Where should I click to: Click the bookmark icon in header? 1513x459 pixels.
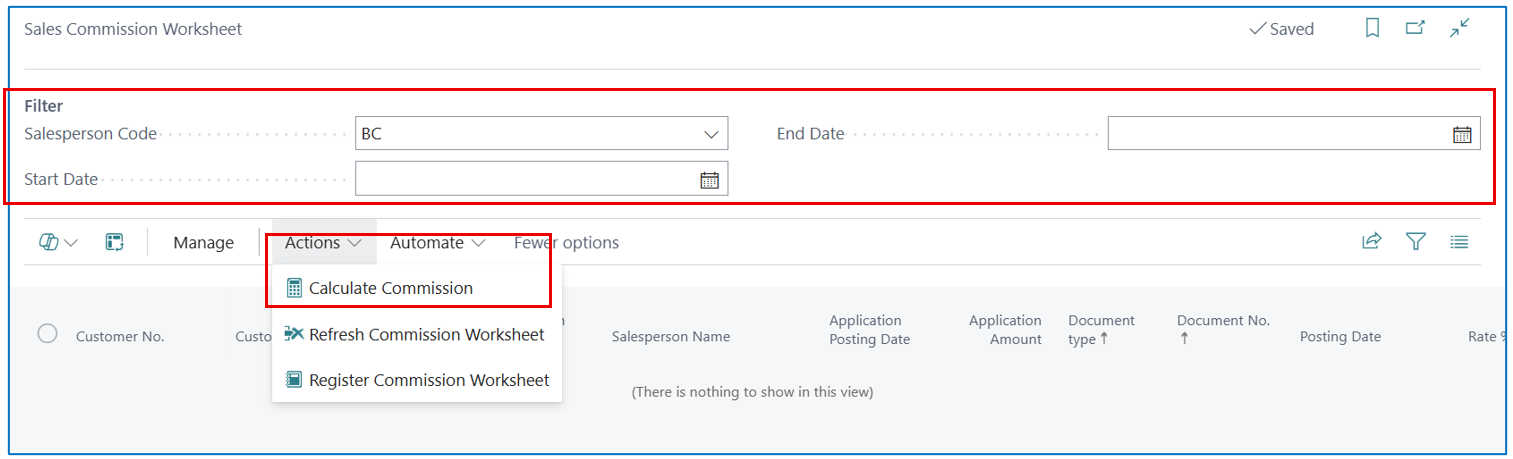(x=1372, y=29)
